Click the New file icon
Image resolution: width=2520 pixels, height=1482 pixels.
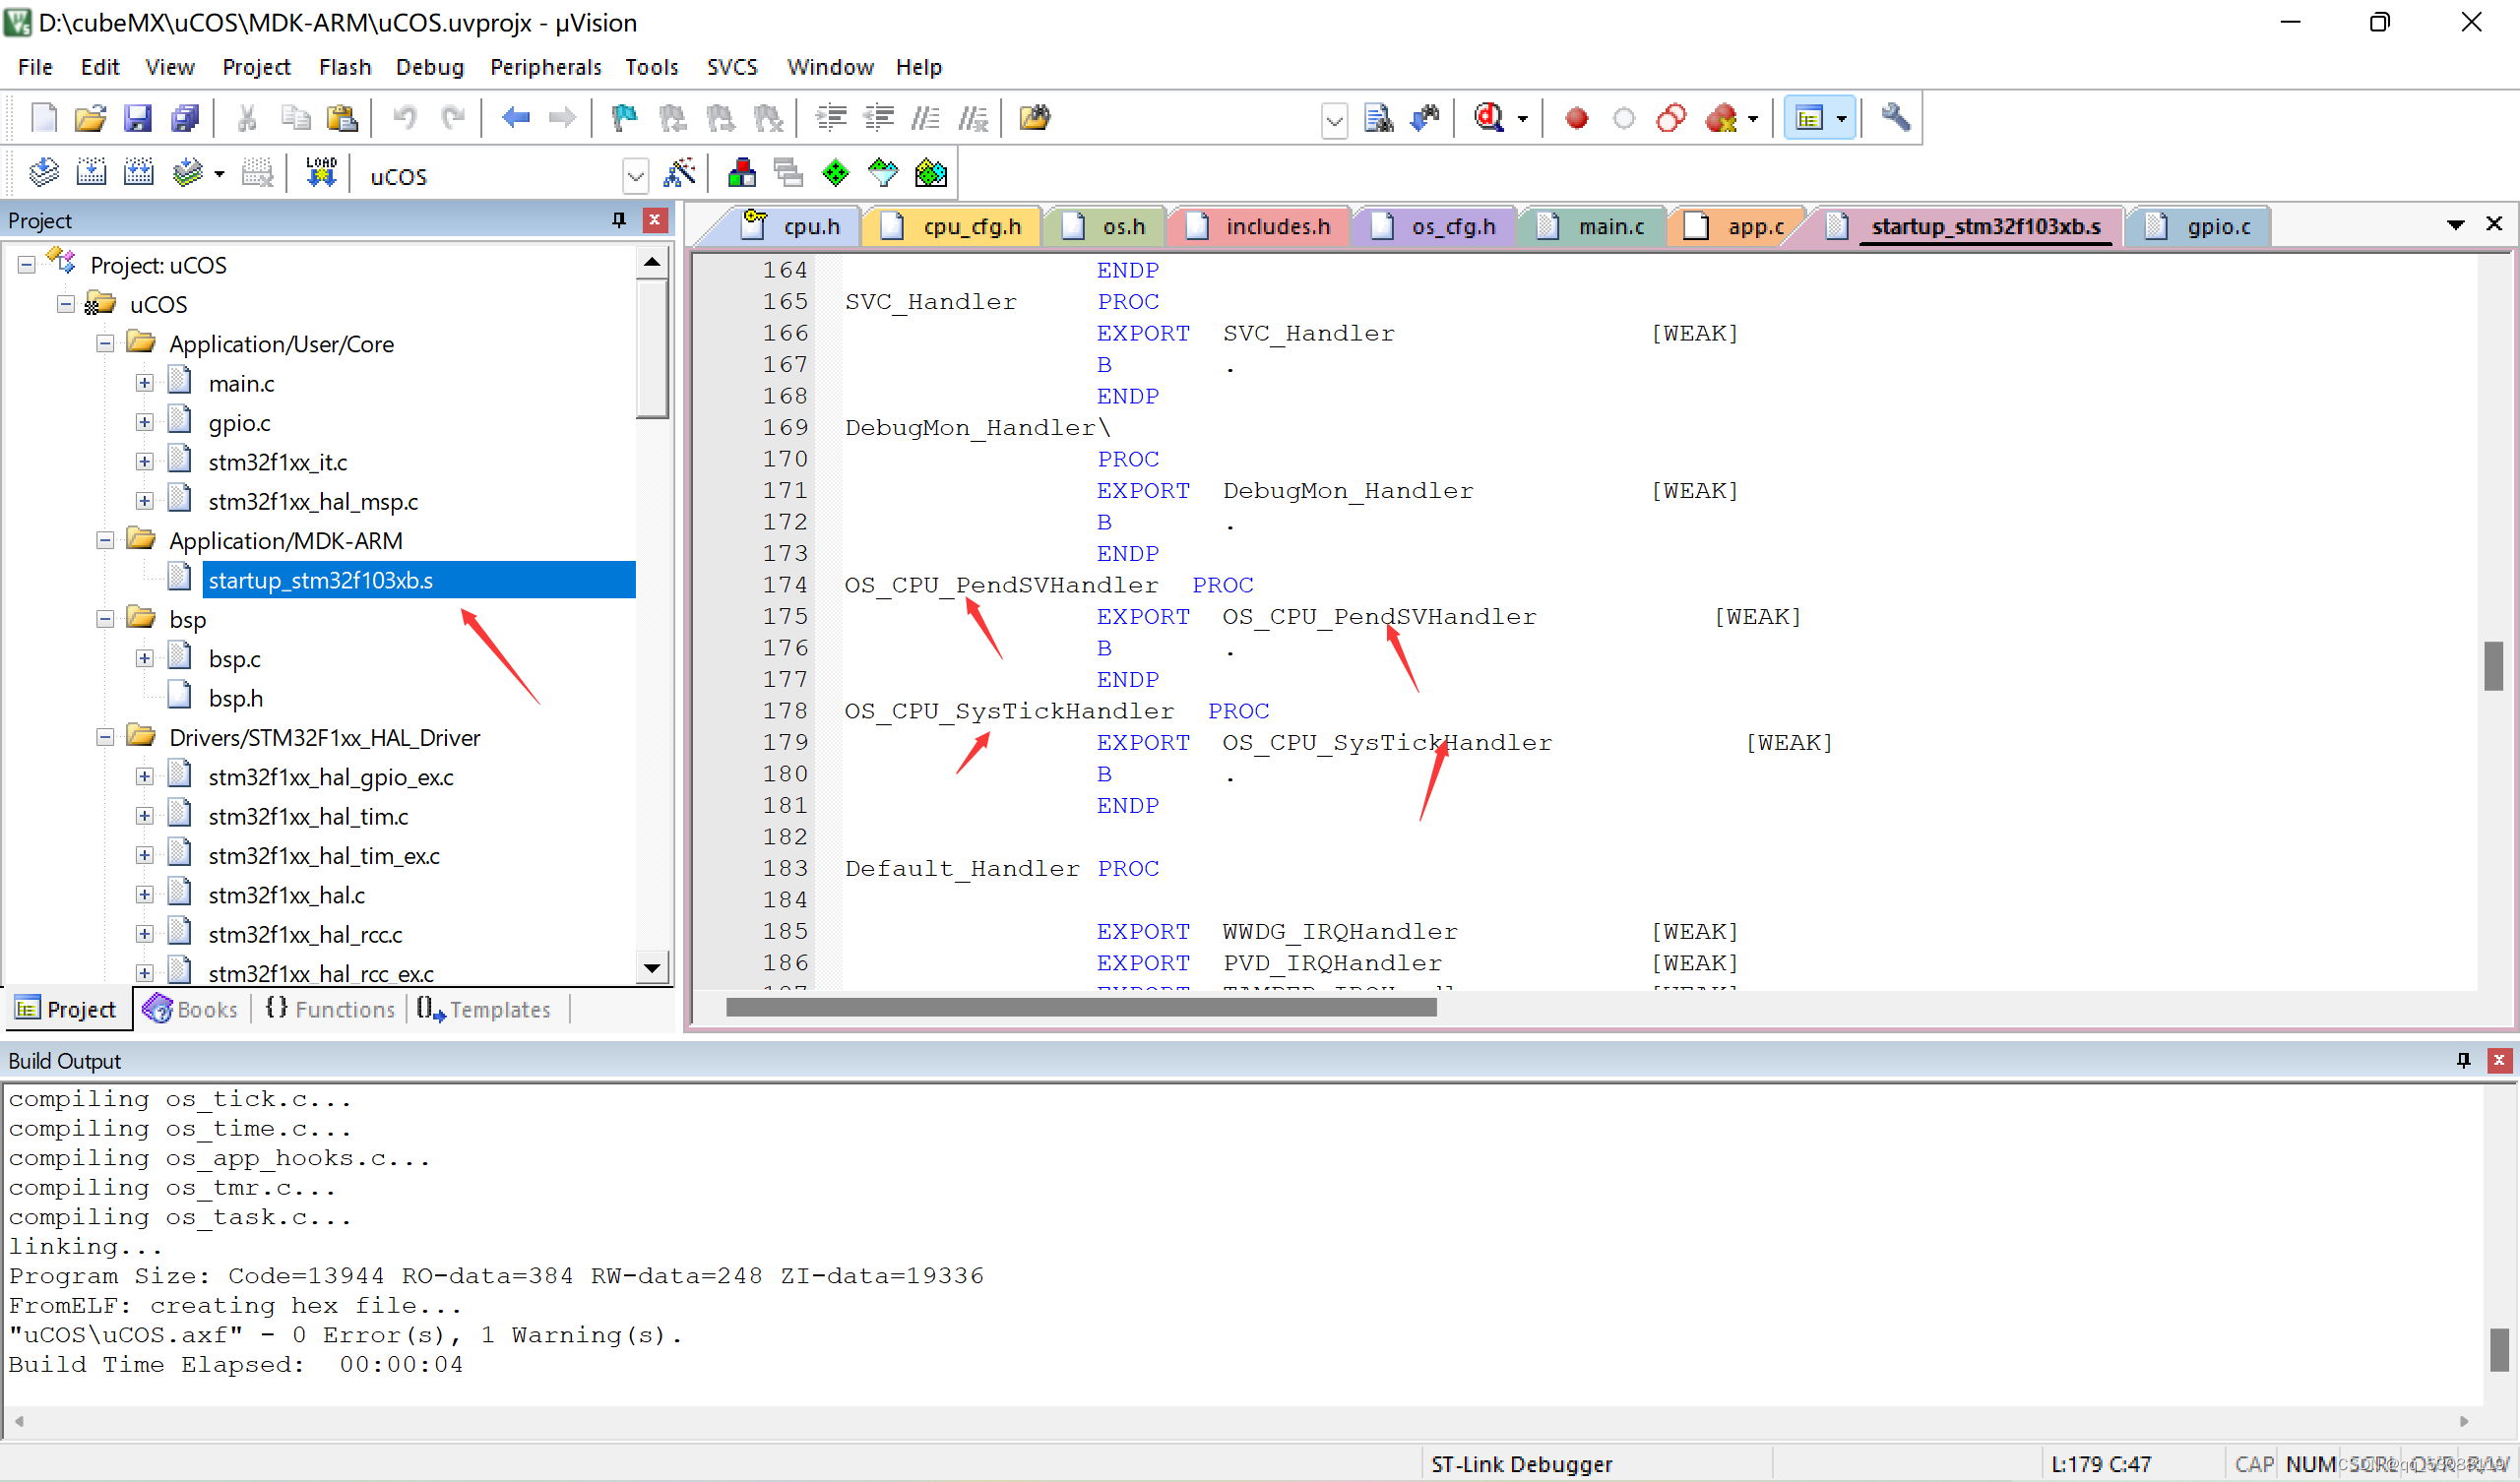tap(44, 118)
